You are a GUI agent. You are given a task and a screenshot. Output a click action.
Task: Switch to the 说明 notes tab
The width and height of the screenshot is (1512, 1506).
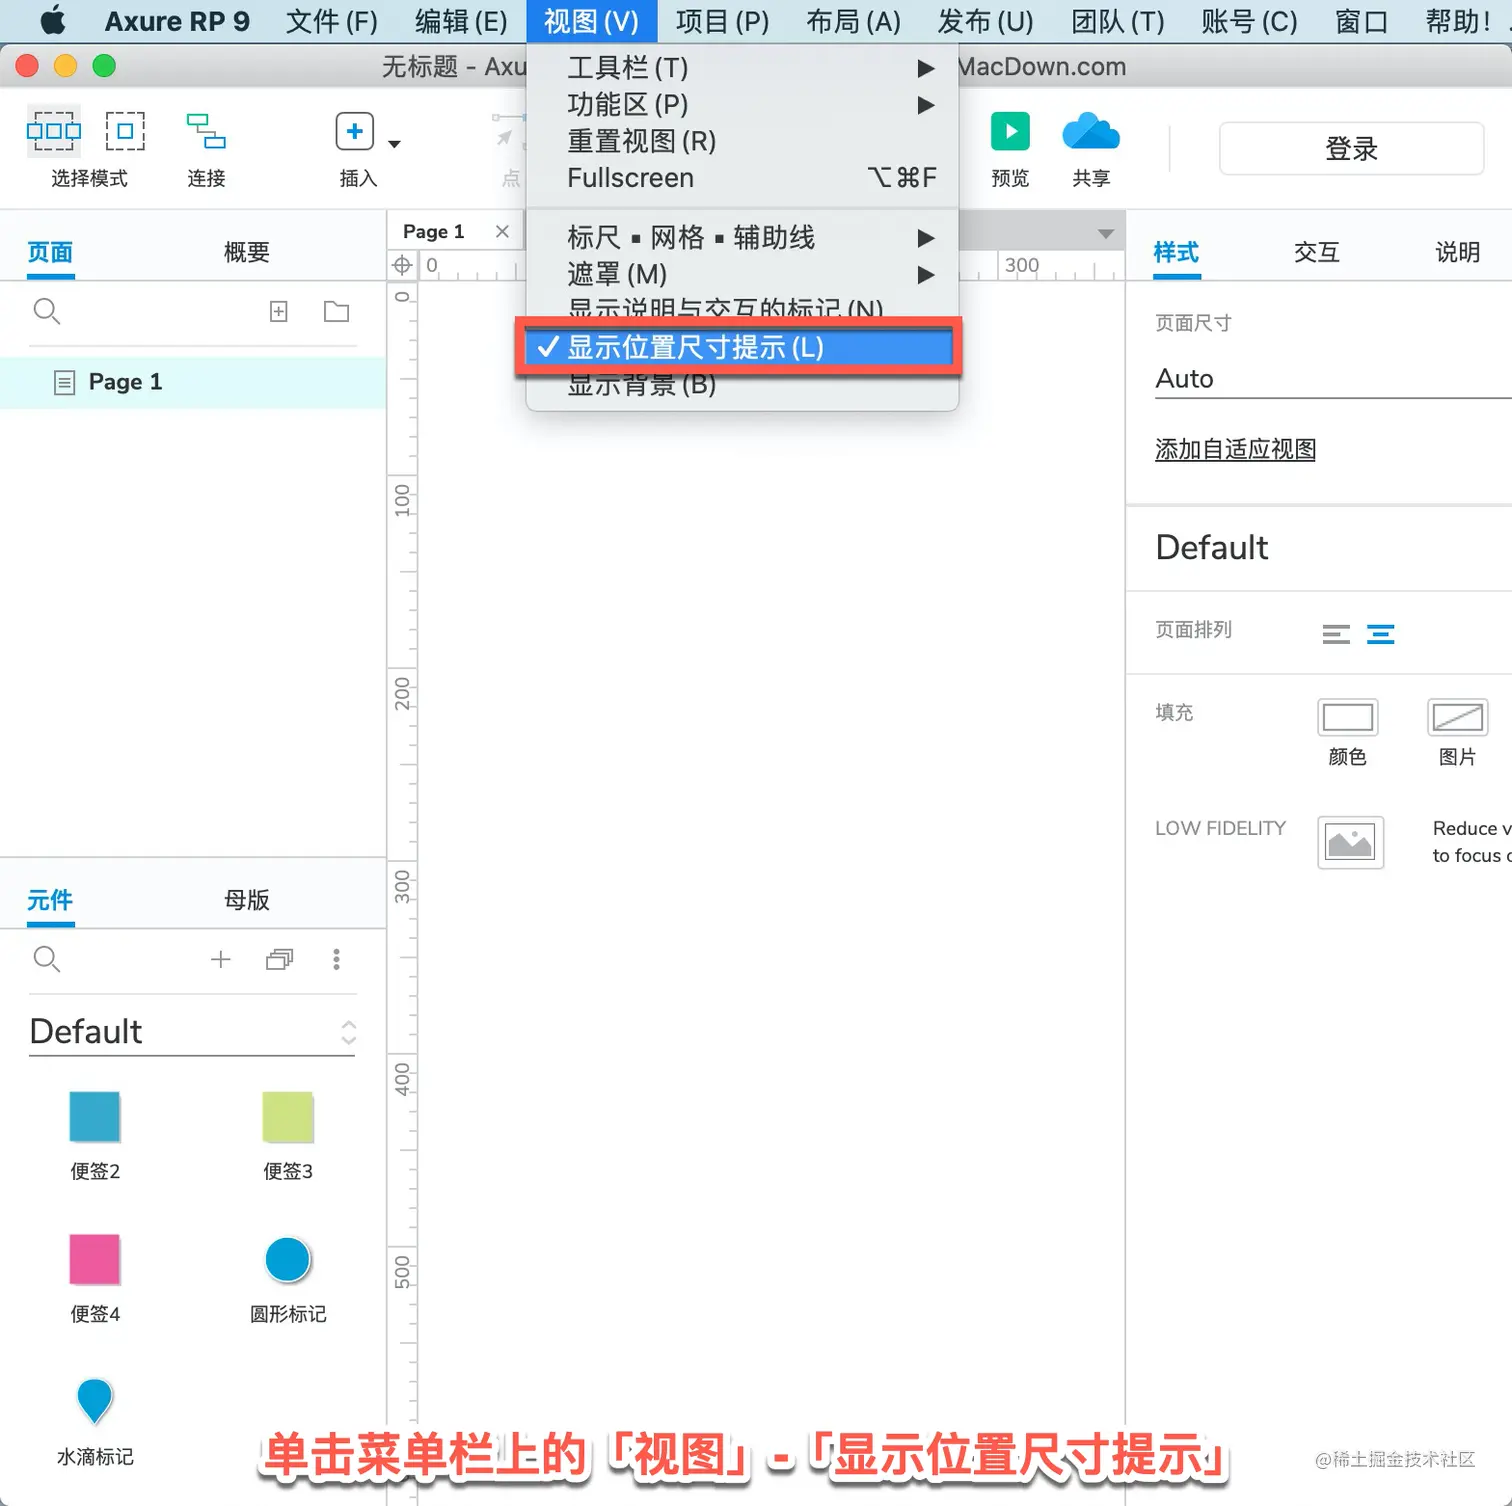click(x=1458, y=252)
